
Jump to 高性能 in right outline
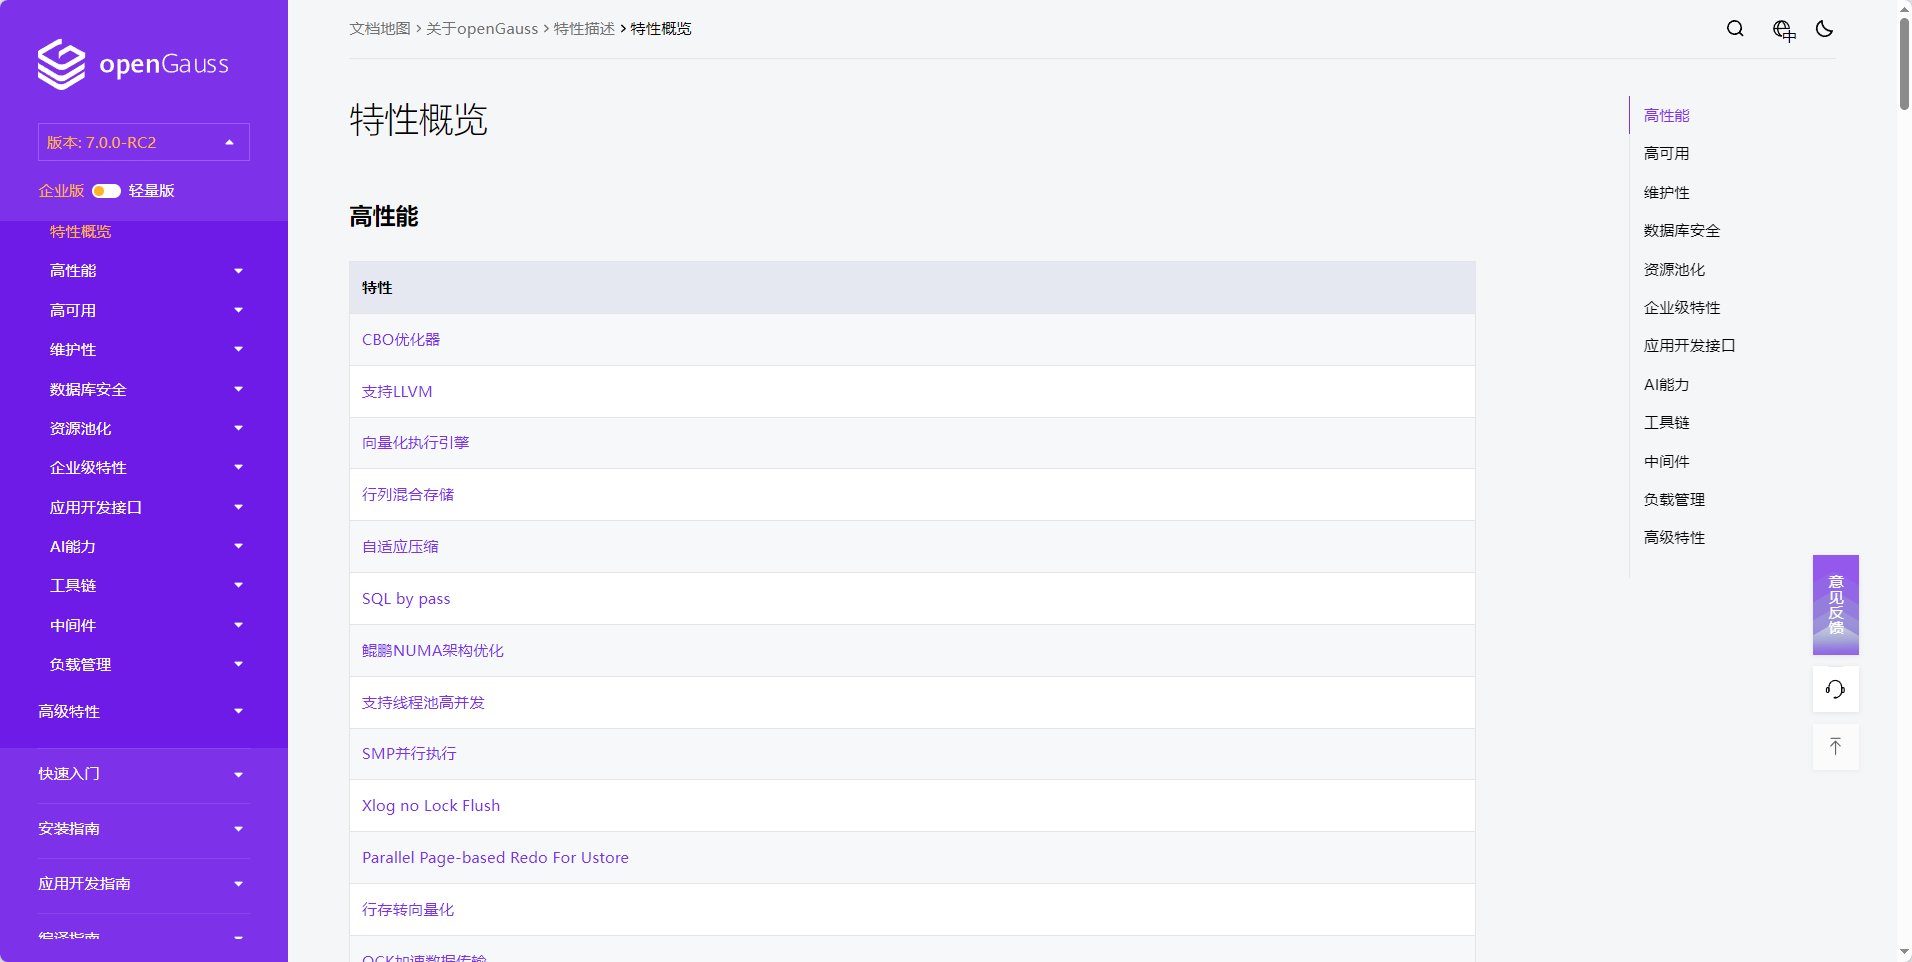point(1667,116)
